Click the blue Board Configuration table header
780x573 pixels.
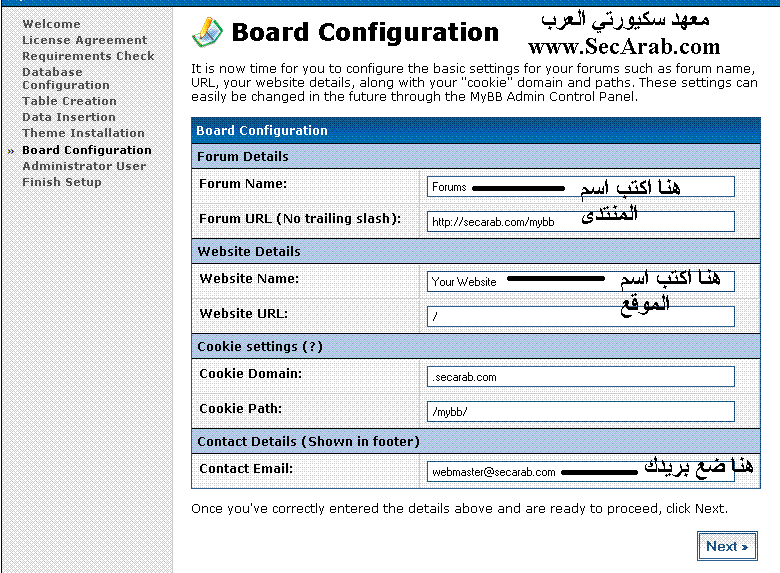(x=476, y=130)
